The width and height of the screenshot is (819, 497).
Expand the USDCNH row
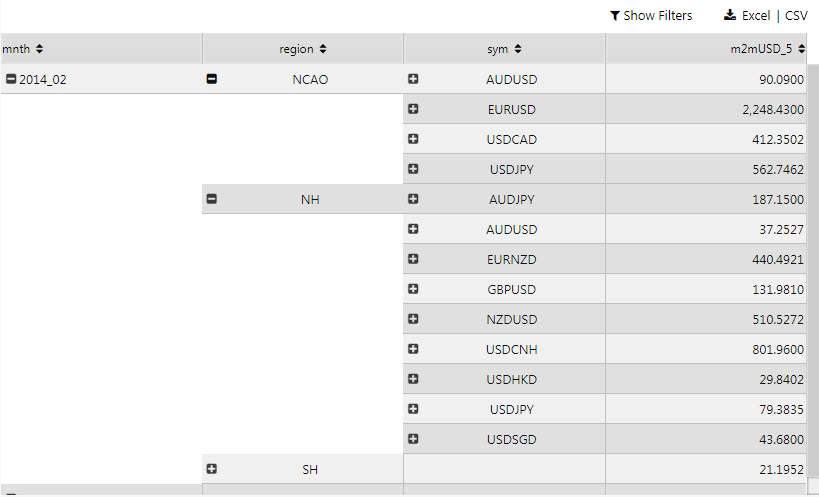[413, 349]
